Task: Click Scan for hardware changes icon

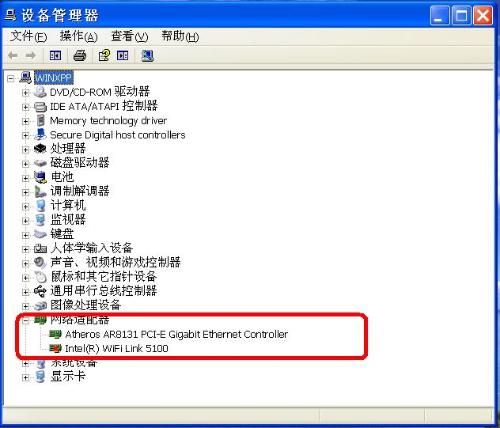Action: click(147, 56)
